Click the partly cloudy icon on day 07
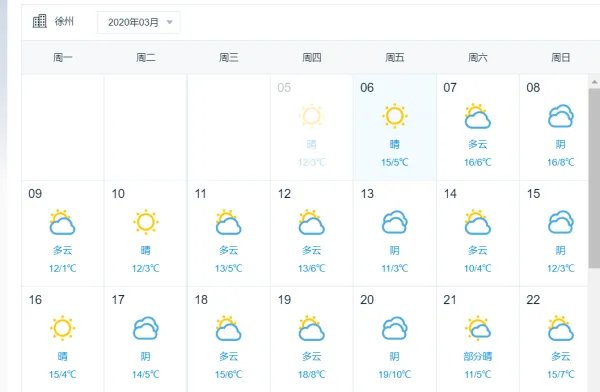This screenshot has width=600, height=392. 478,116
